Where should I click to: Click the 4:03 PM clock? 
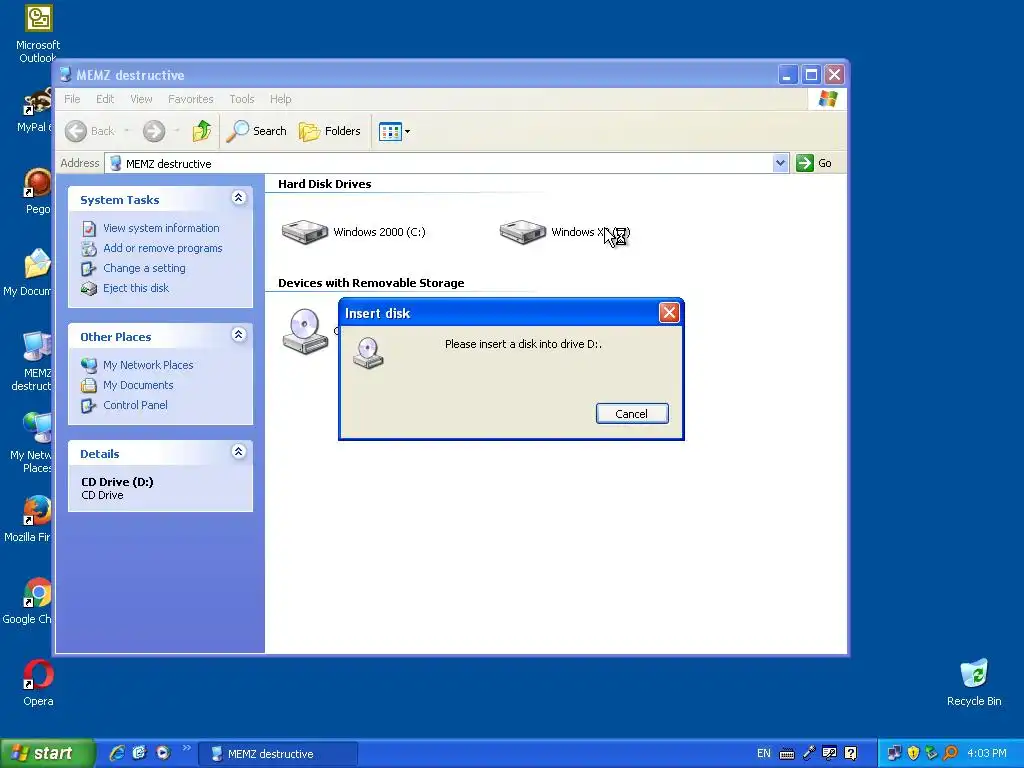pyautogui.click(x=987, y=754)
